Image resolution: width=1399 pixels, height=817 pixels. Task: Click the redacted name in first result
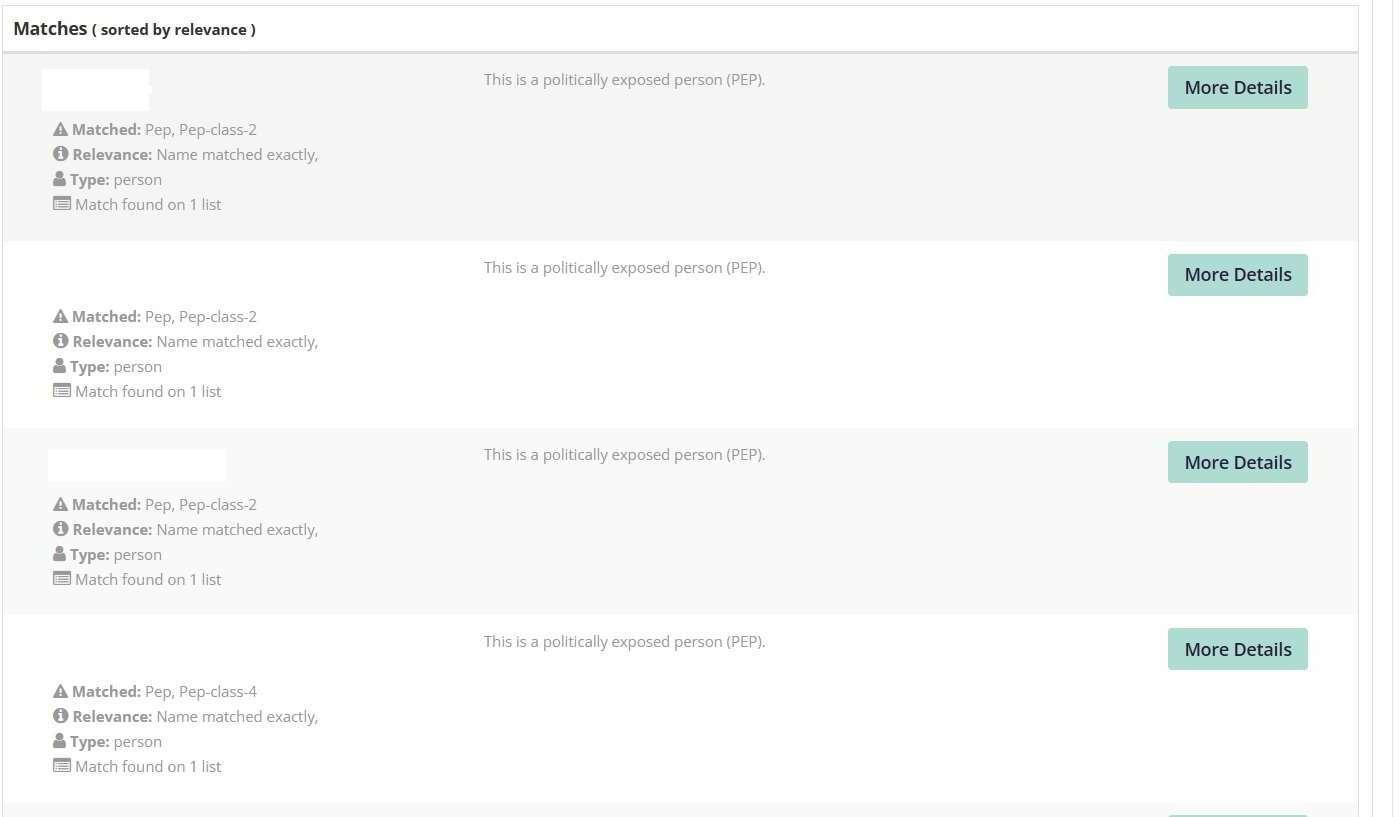coord(96,89)
